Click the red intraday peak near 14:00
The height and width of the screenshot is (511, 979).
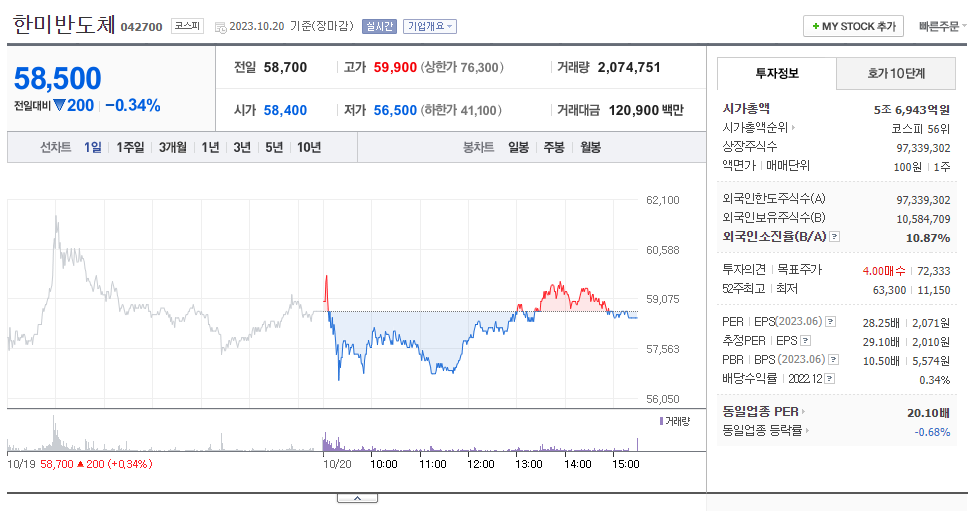coord(560,285)
